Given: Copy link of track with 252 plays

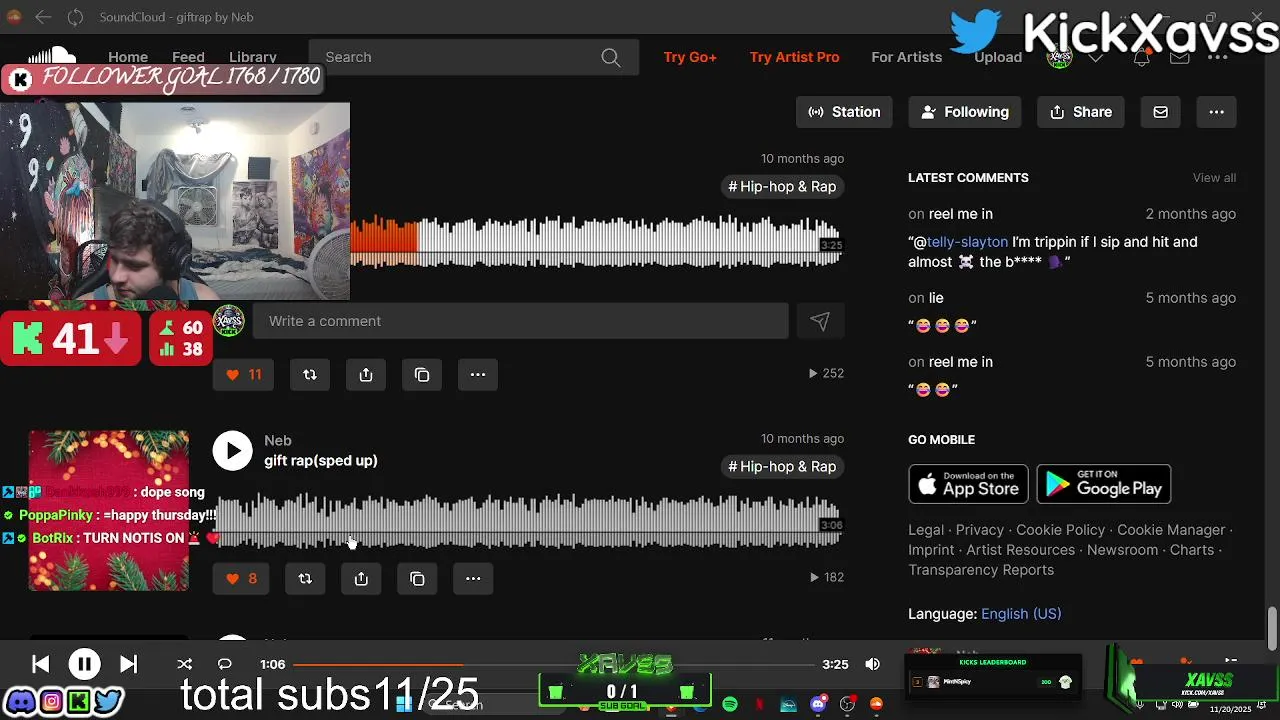Looking at the screenshot, I should click(422, 374).
